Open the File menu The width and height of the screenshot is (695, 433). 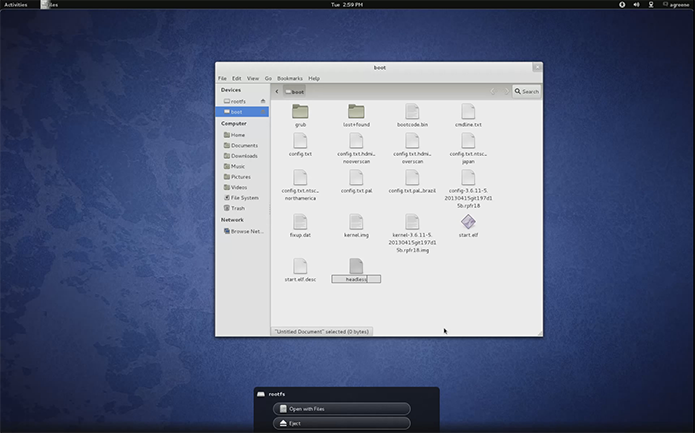(x=222, y=78)
